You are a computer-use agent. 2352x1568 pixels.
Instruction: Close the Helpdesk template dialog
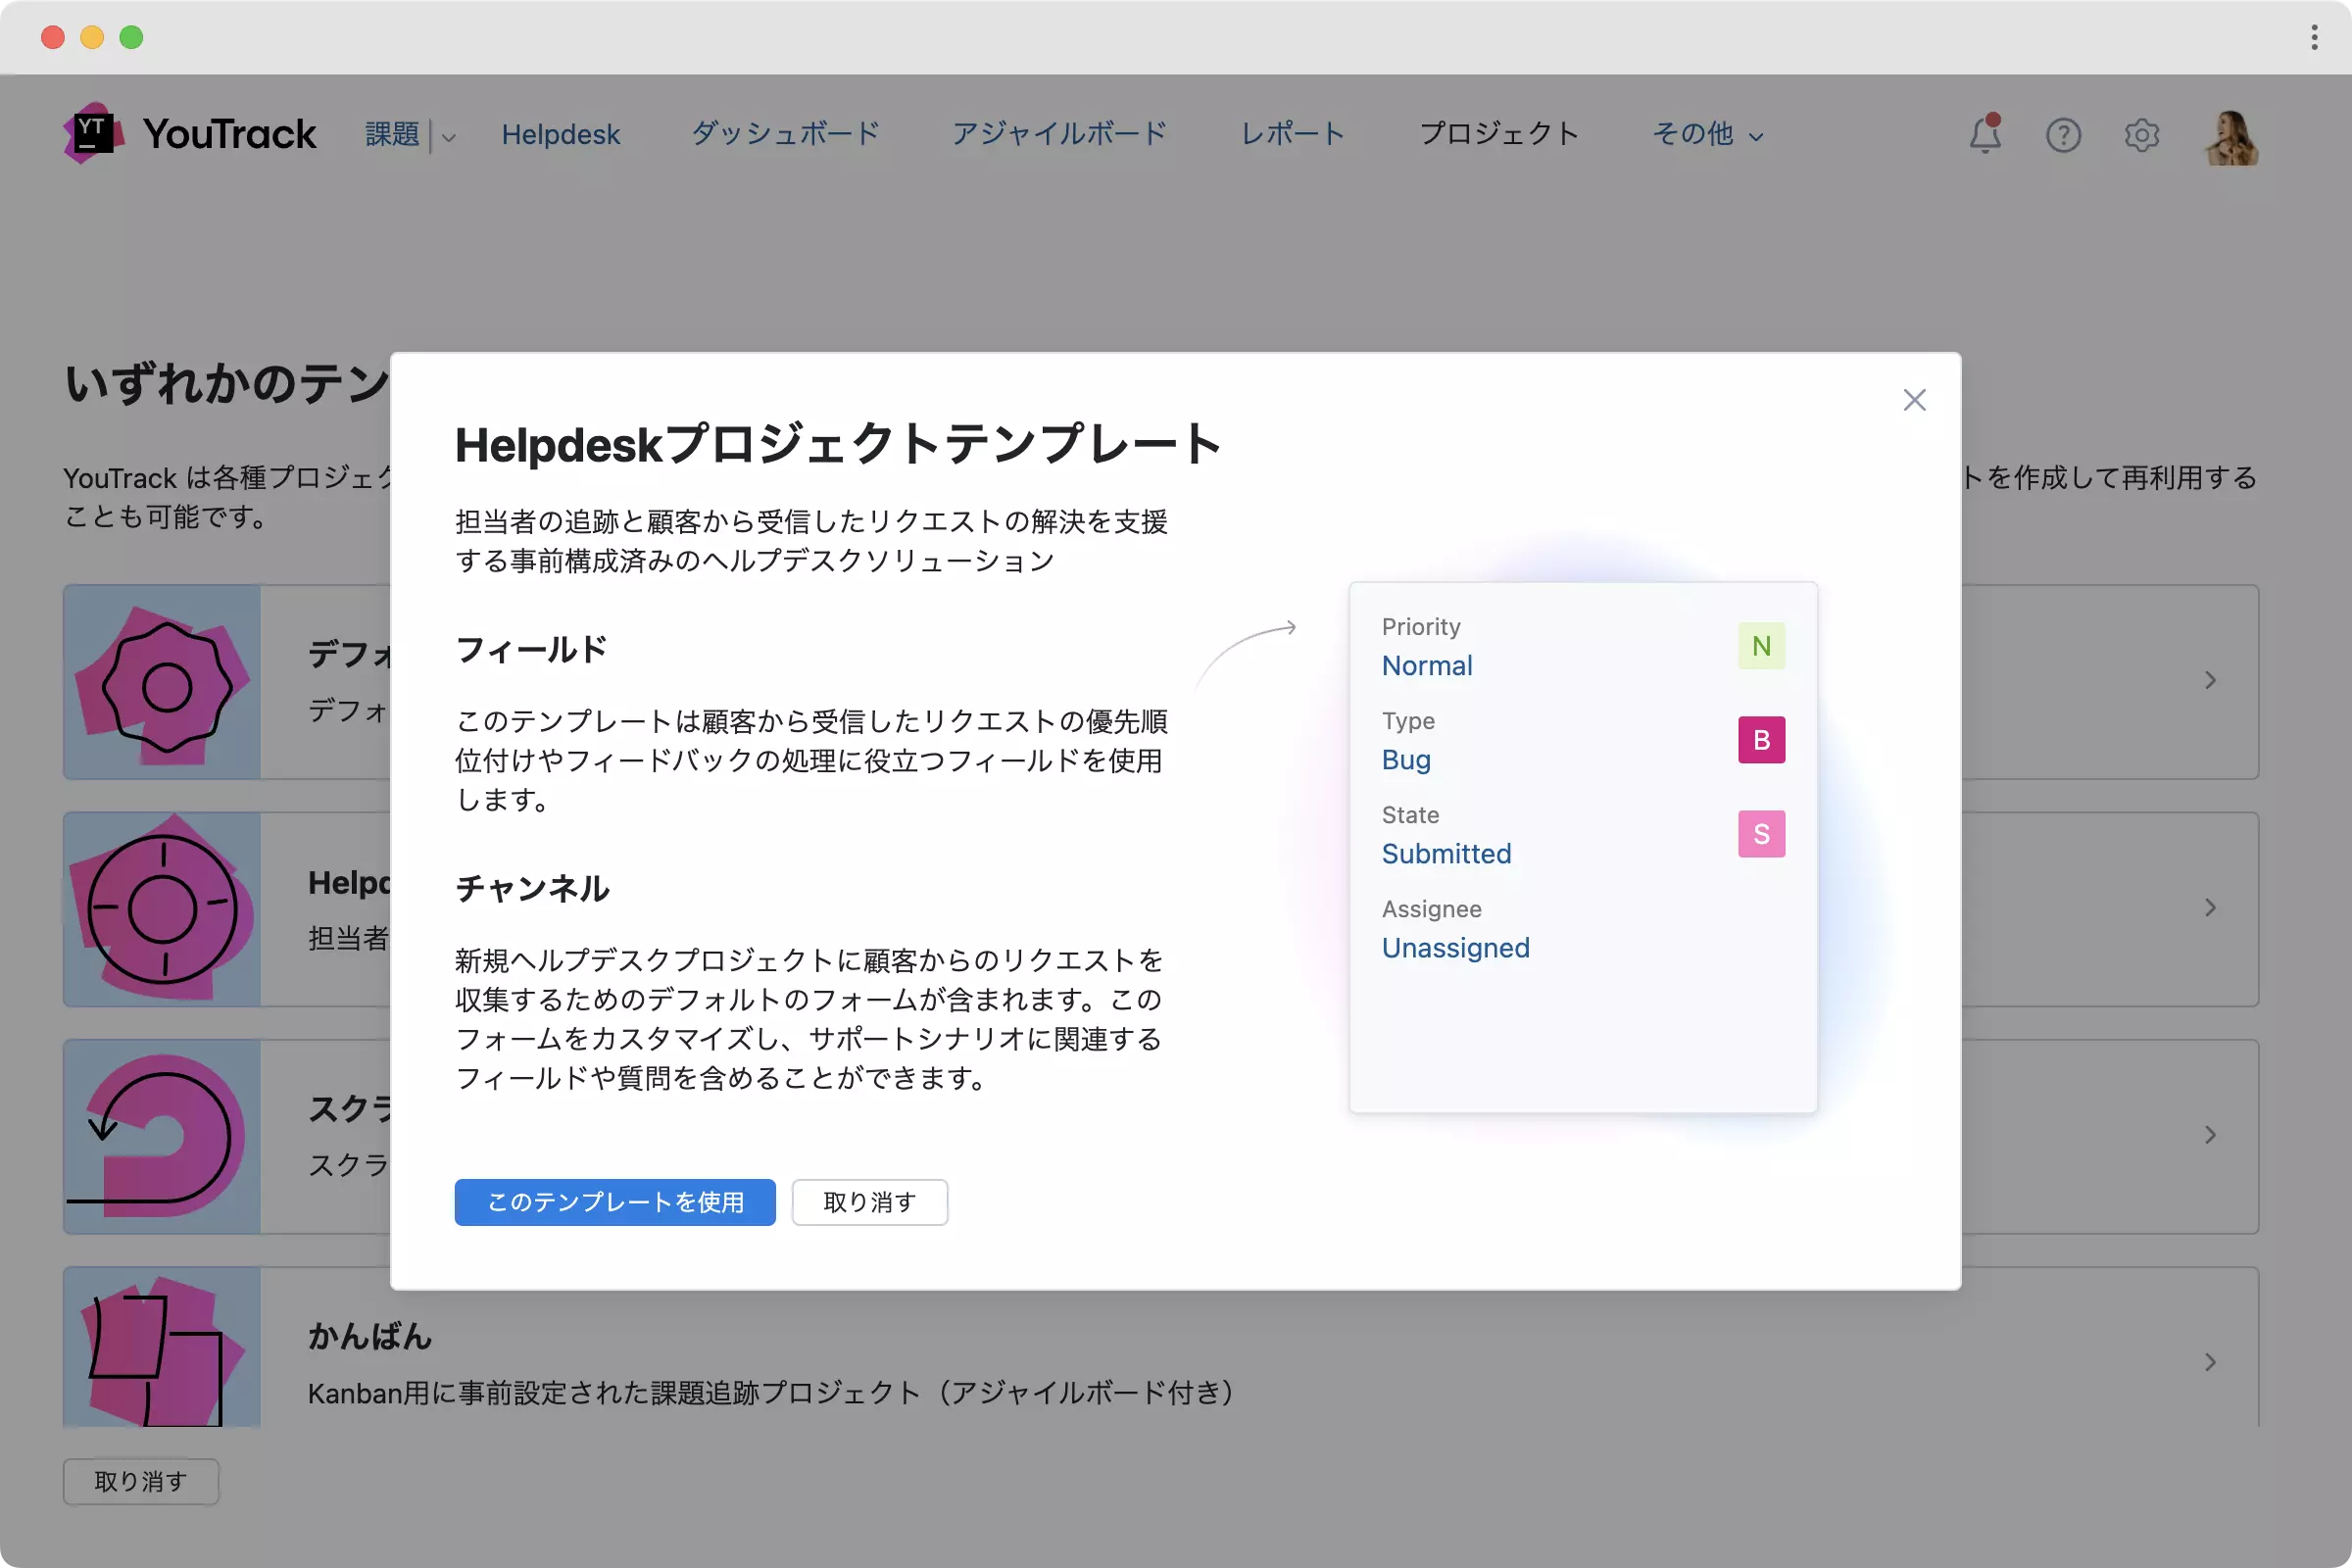[x=1914, y=400]
